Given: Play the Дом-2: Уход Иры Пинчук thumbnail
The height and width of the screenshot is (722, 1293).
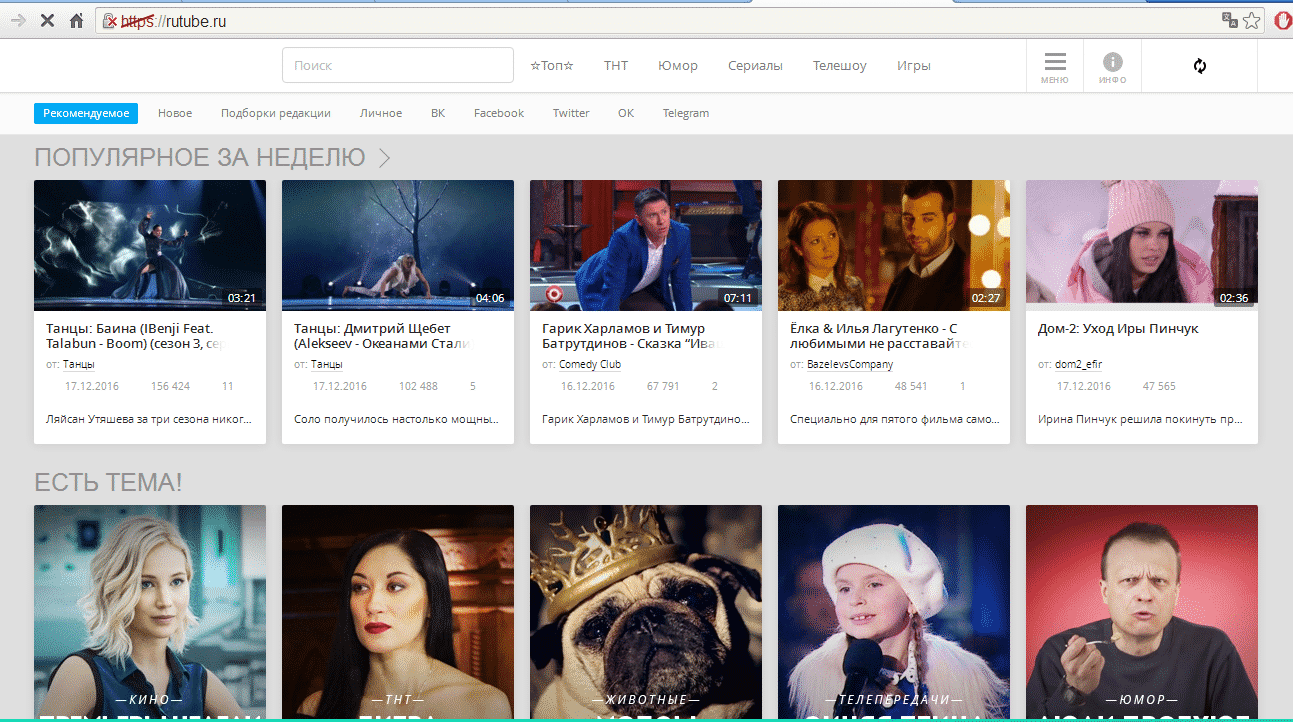Looking at the screenshot, I should pos(1142,245).
